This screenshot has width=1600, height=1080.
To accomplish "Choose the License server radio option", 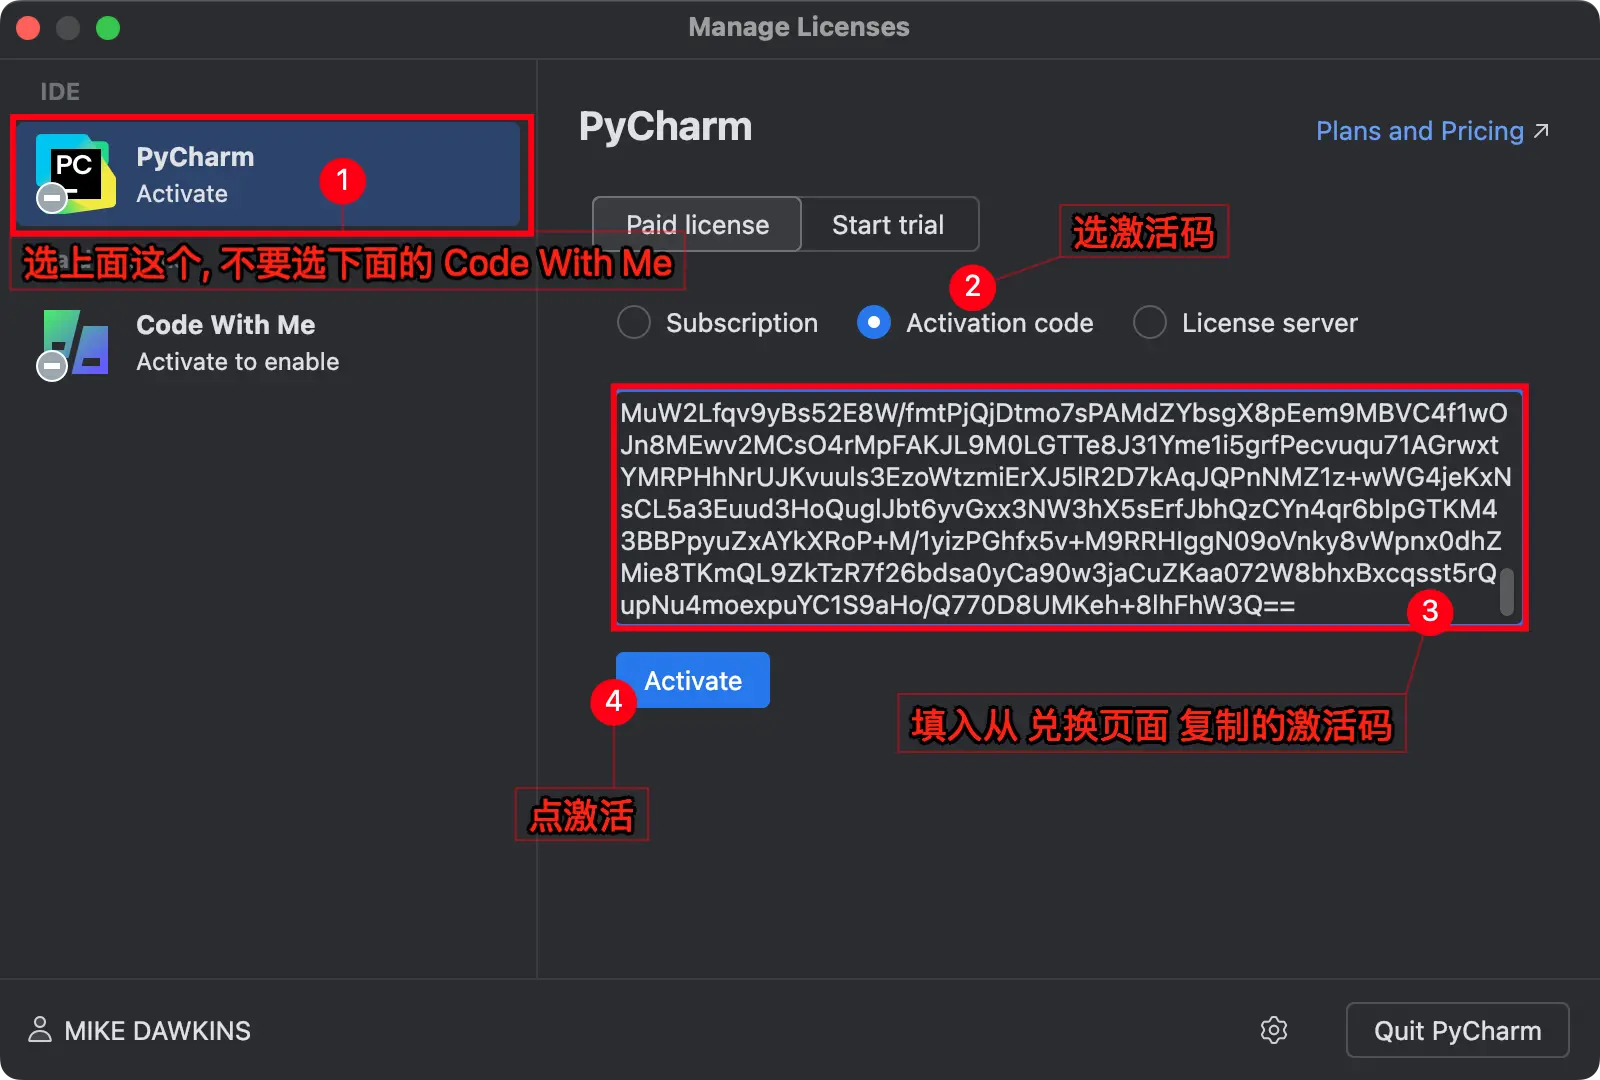I will point(1150,322).
